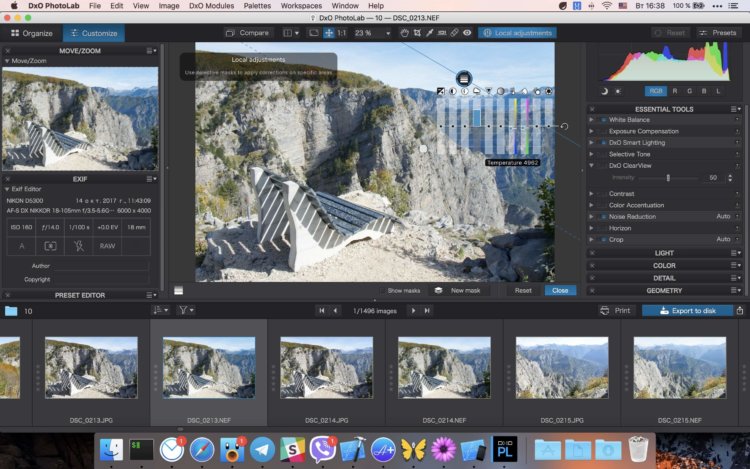Select the RGB histogram channel
The image size is (750, 469).
[656, 91]
